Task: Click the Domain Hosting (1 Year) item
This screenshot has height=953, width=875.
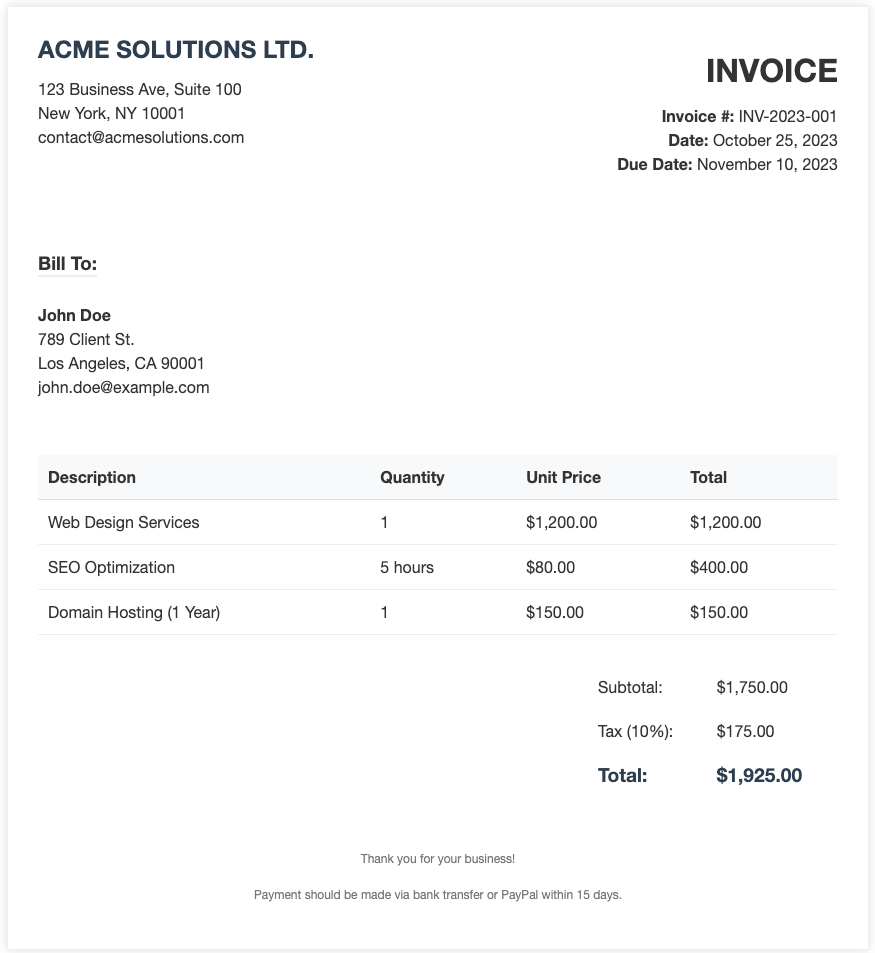Action: click(134, 613)
